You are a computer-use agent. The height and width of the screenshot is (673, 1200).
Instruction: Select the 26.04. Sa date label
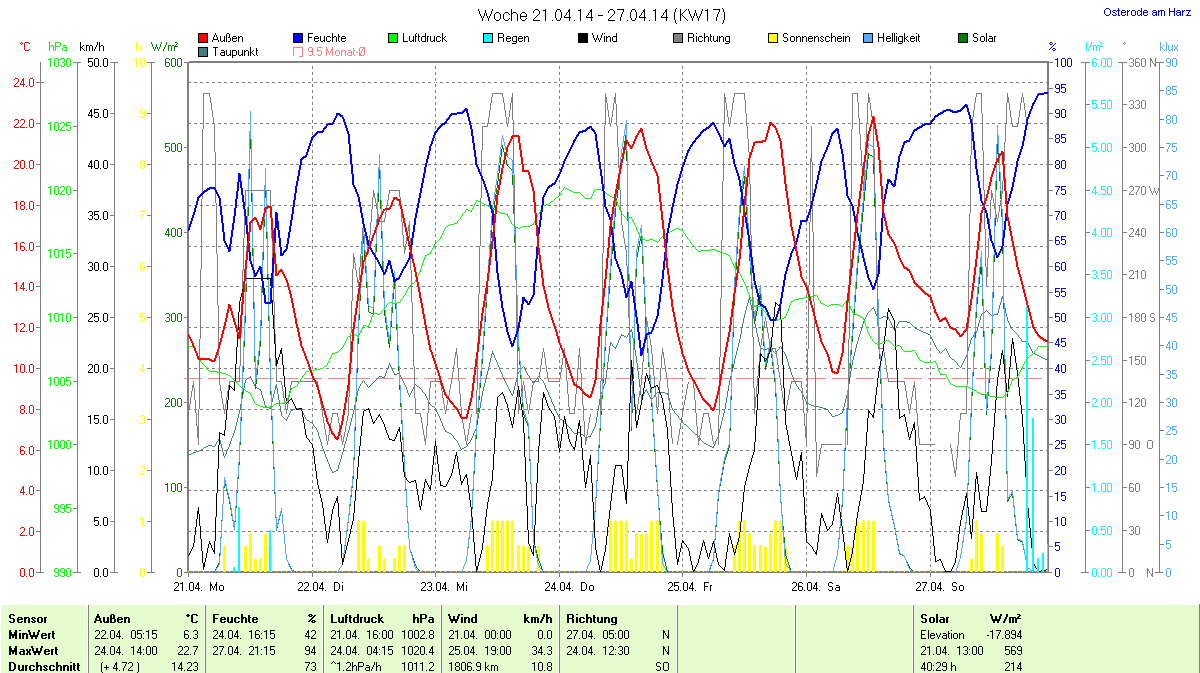[x=815, y=587]
